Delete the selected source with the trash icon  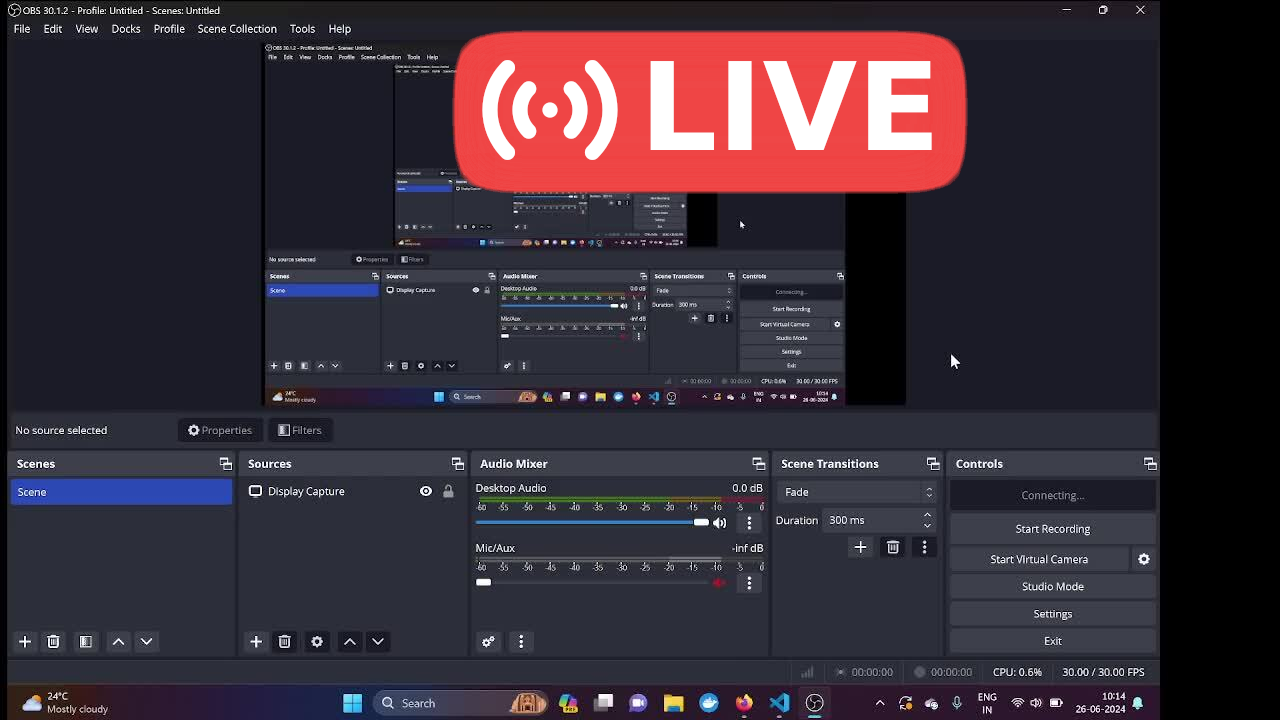coord(284,642)
